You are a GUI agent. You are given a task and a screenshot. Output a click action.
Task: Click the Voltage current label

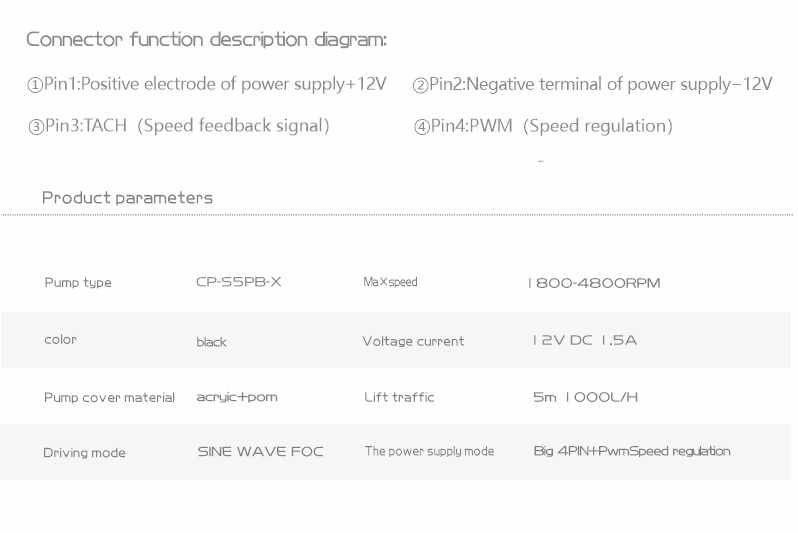pos(413,341)
